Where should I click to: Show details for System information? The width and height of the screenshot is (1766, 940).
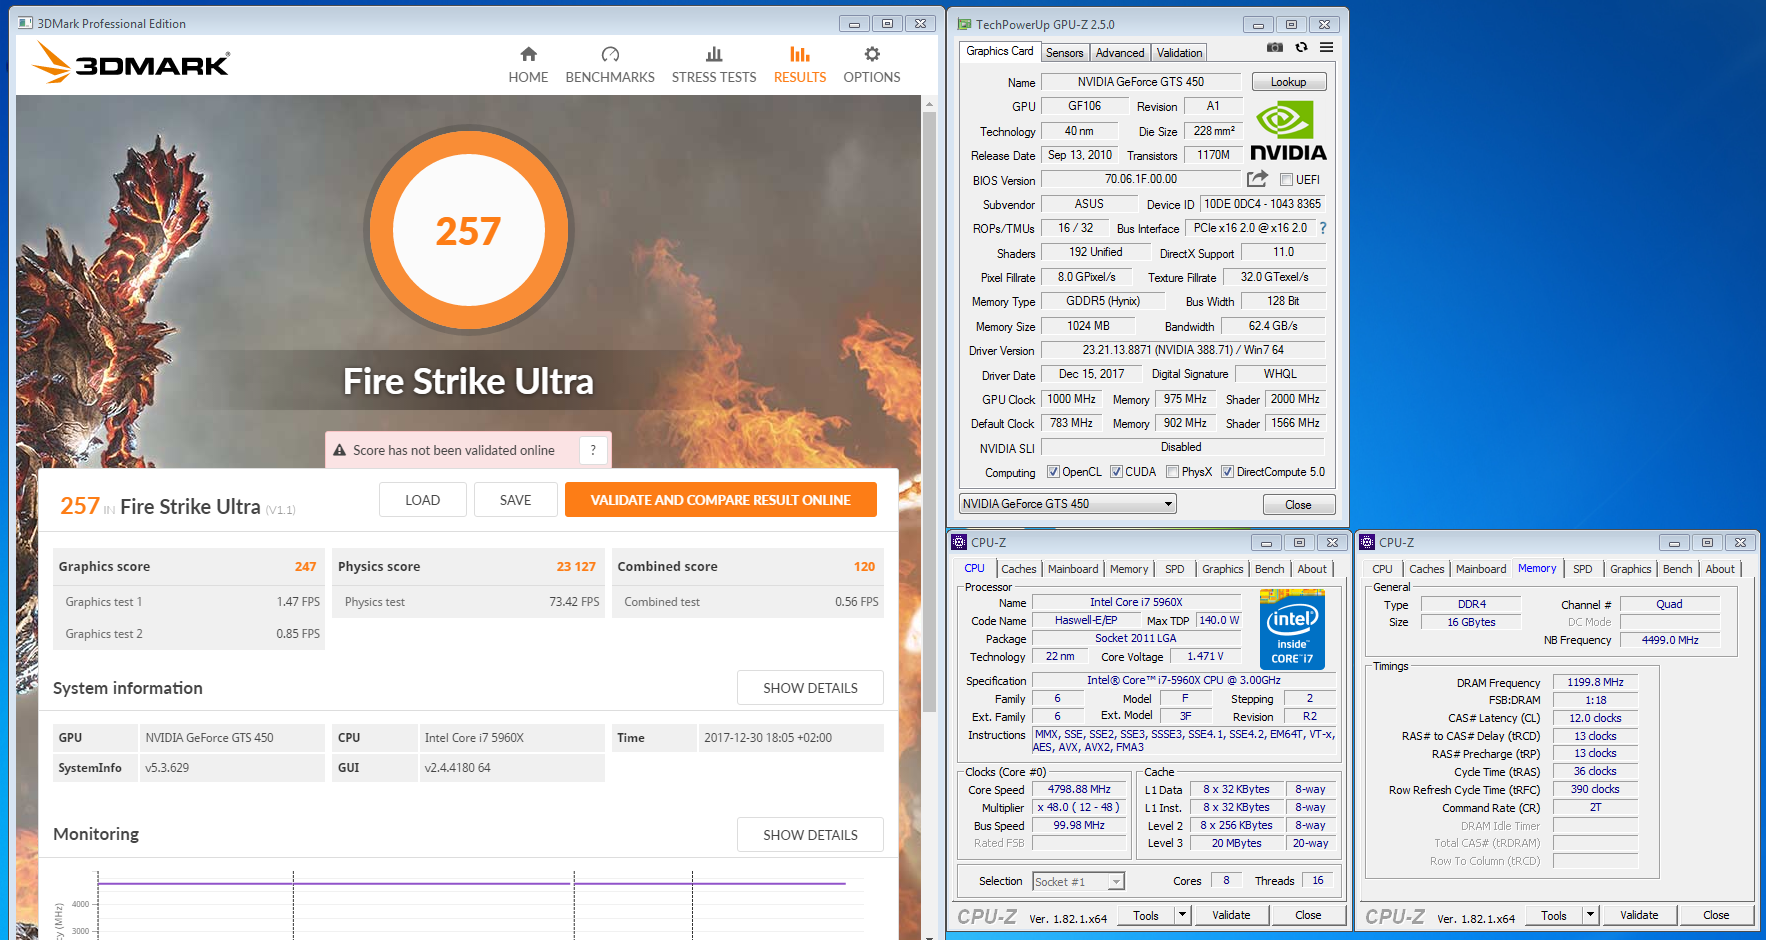[x=810, y=688]
